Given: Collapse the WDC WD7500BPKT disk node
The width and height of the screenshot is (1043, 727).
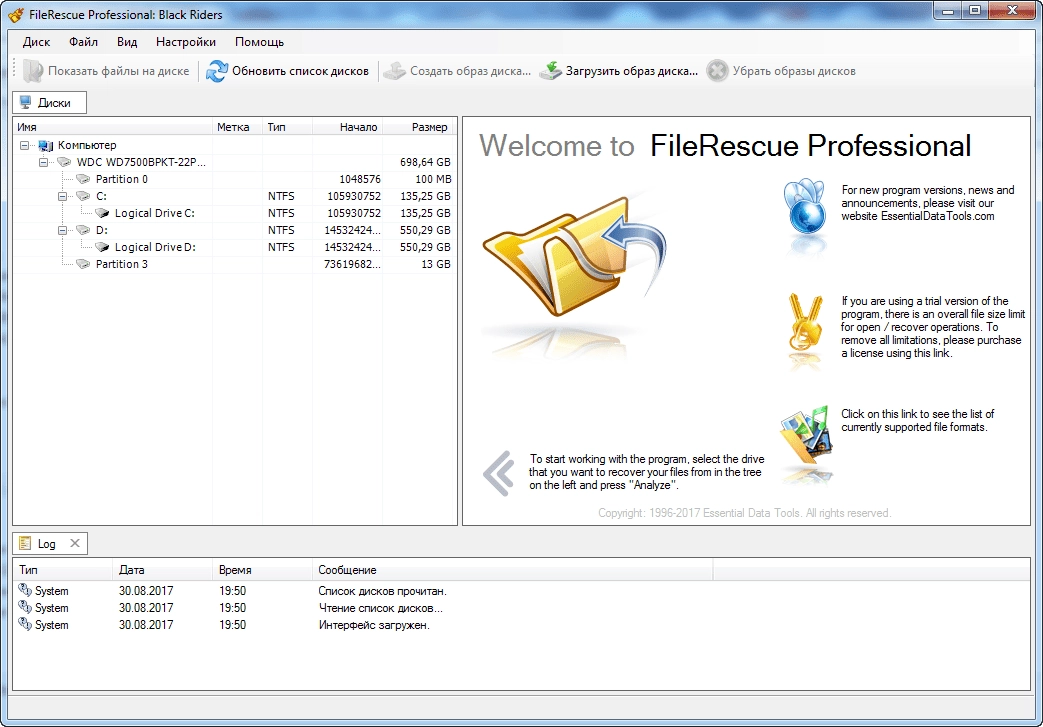Looking at the screenshot, I should tap(43, 162).
